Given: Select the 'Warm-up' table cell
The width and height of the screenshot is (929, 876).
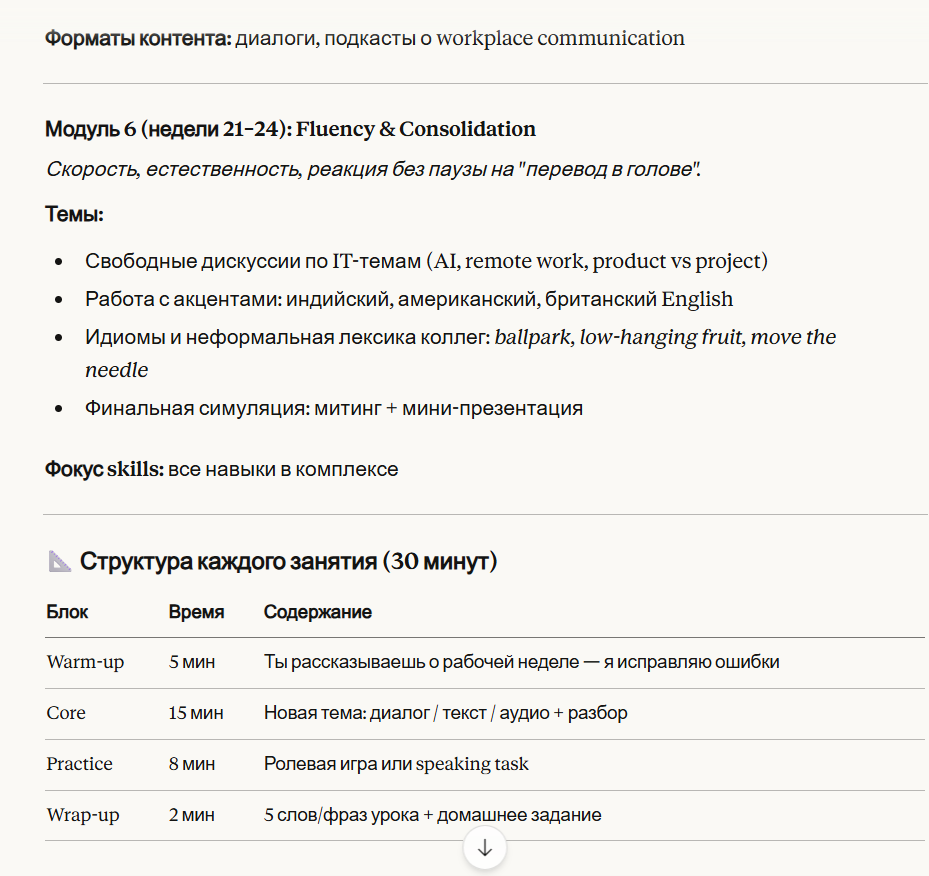Looking at the screenshot, I should point(85,662).
